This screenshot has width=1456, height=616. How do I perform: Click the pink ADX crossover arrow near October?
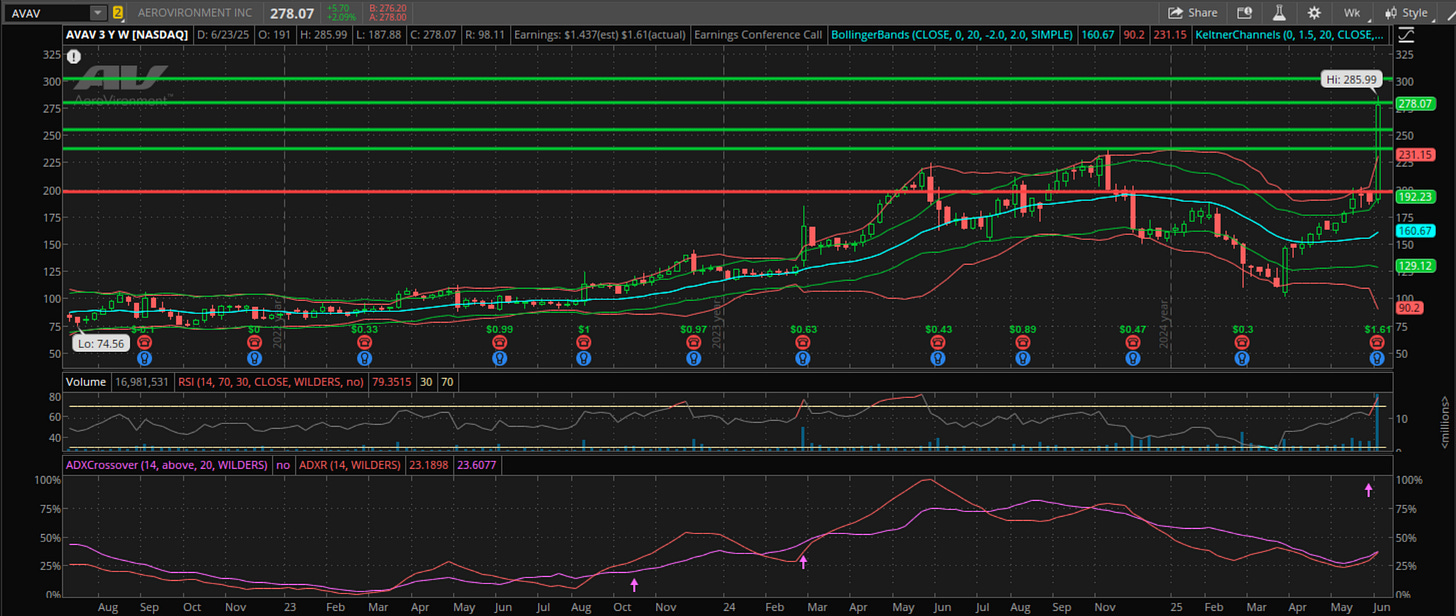[634, 585]
